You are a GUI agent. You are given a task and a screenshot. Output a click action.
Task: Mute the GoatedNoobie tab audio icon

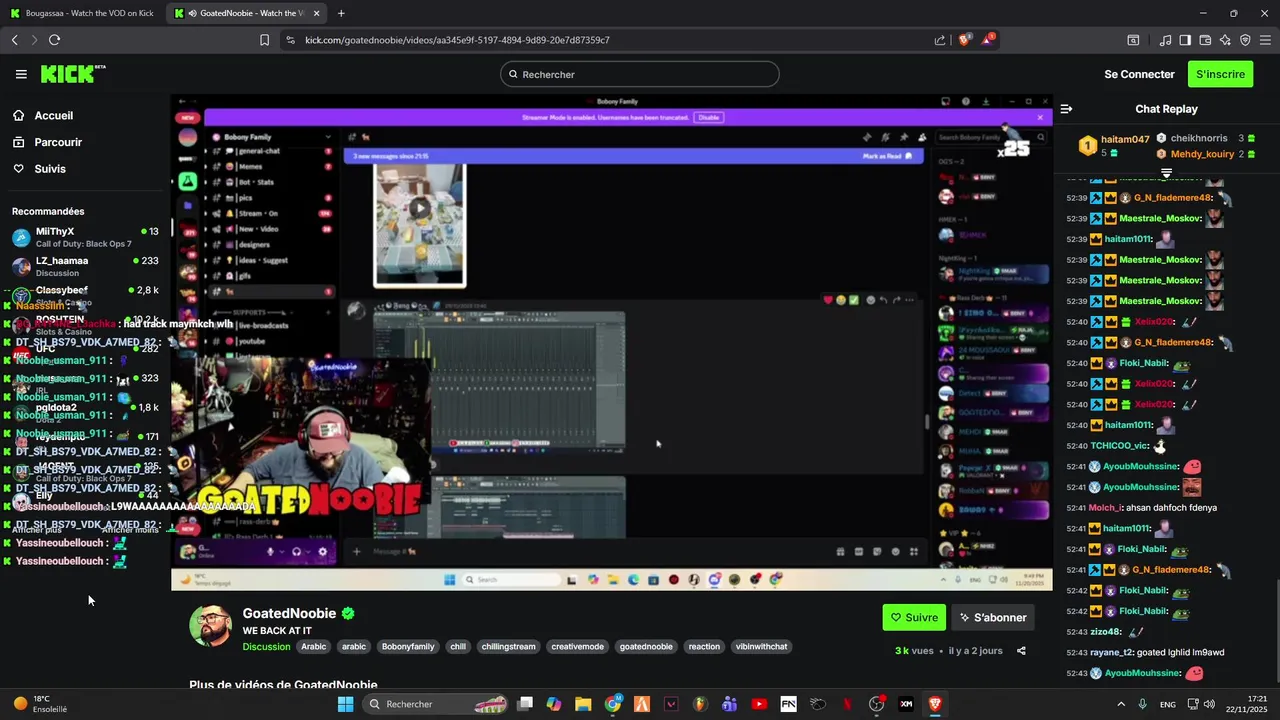pos(191,13)
